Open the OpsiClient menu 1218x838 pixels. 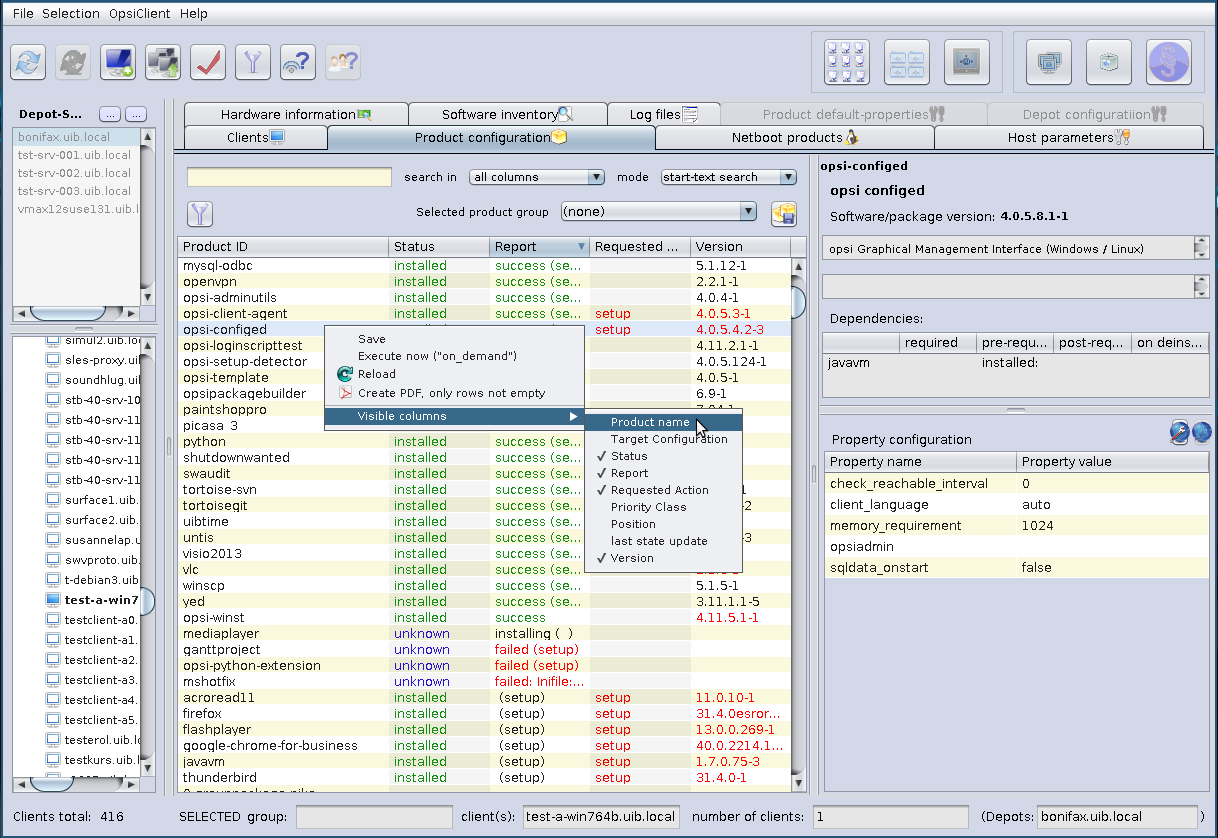tap(140, 13)
